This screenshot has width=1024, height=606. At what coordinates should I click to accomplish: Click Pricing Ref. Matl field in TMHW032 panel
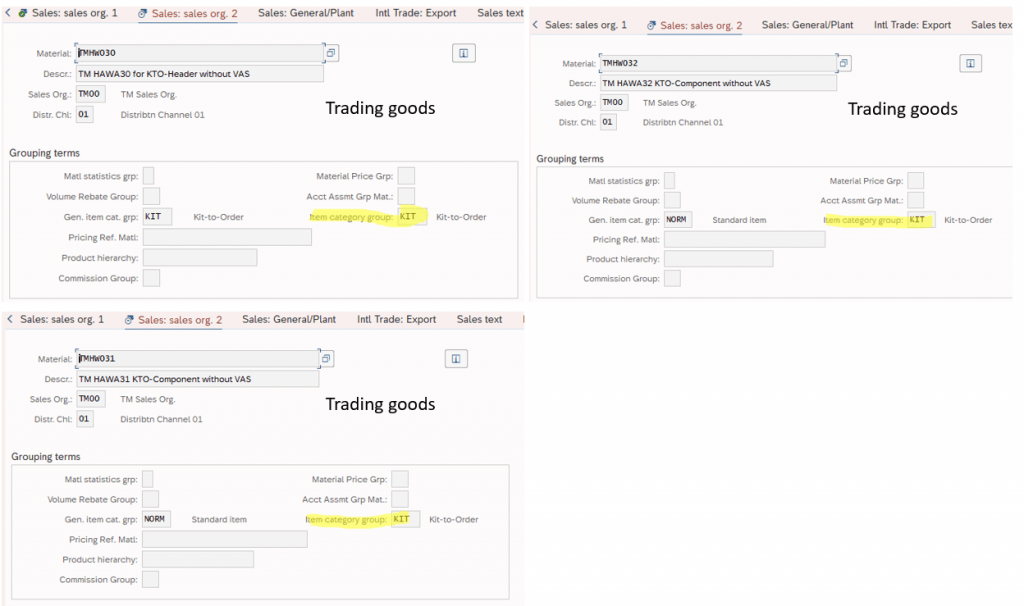click(744, 239)
